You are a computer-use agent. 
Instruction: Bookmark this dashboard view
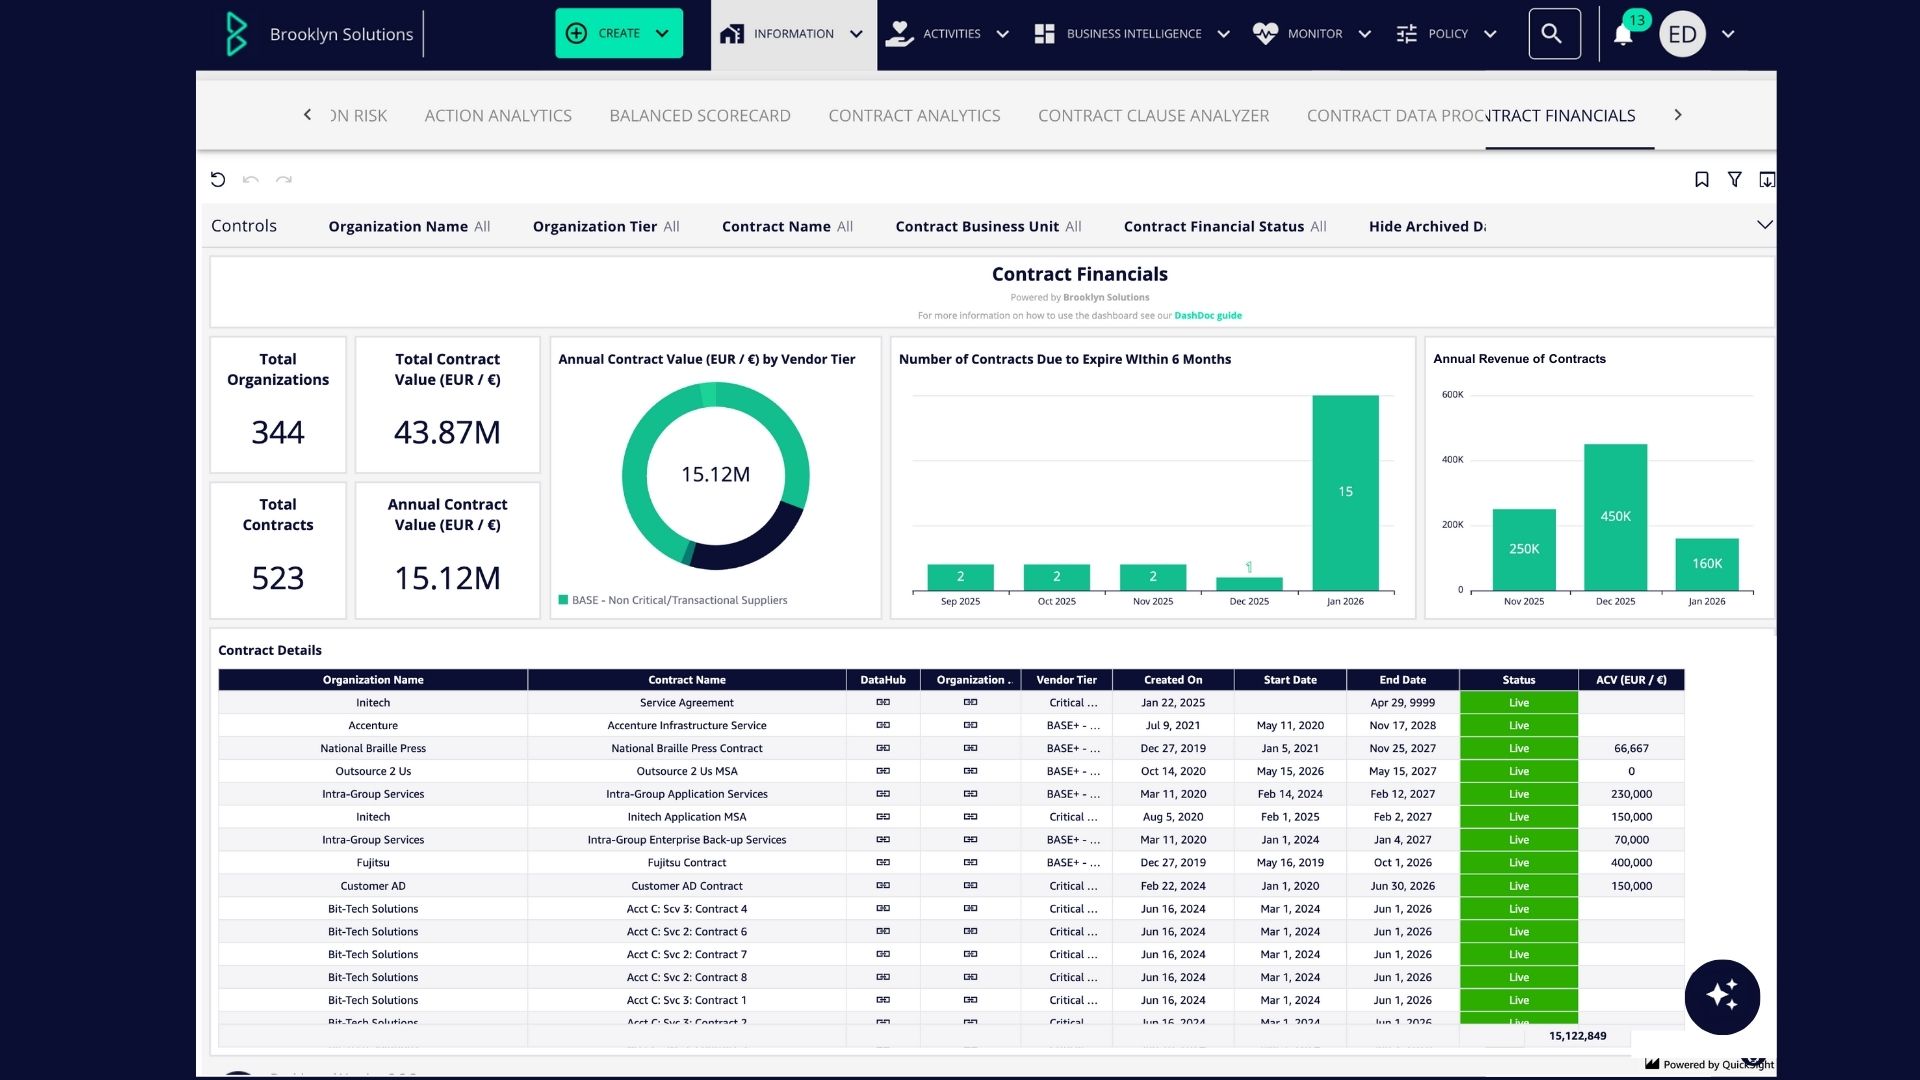click(1701, 179)
